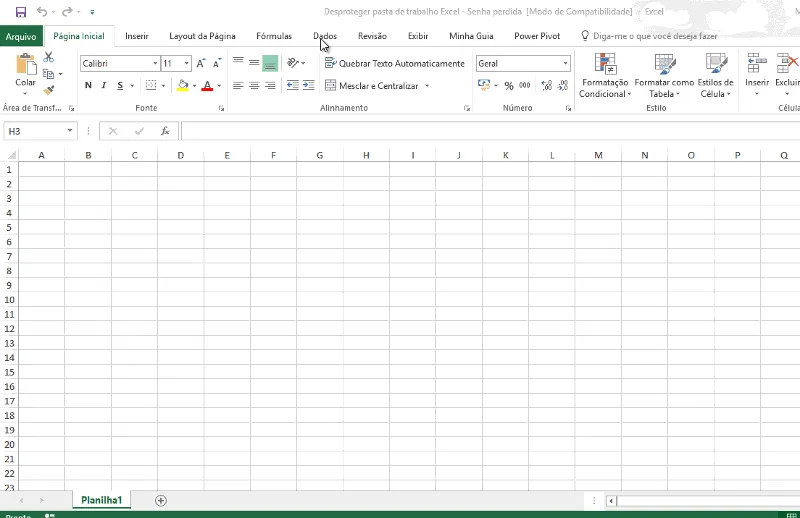This screenshot has width=800, height=518.
Task: Open the Geral number format dropdown
Action: (x=565, y=63)
